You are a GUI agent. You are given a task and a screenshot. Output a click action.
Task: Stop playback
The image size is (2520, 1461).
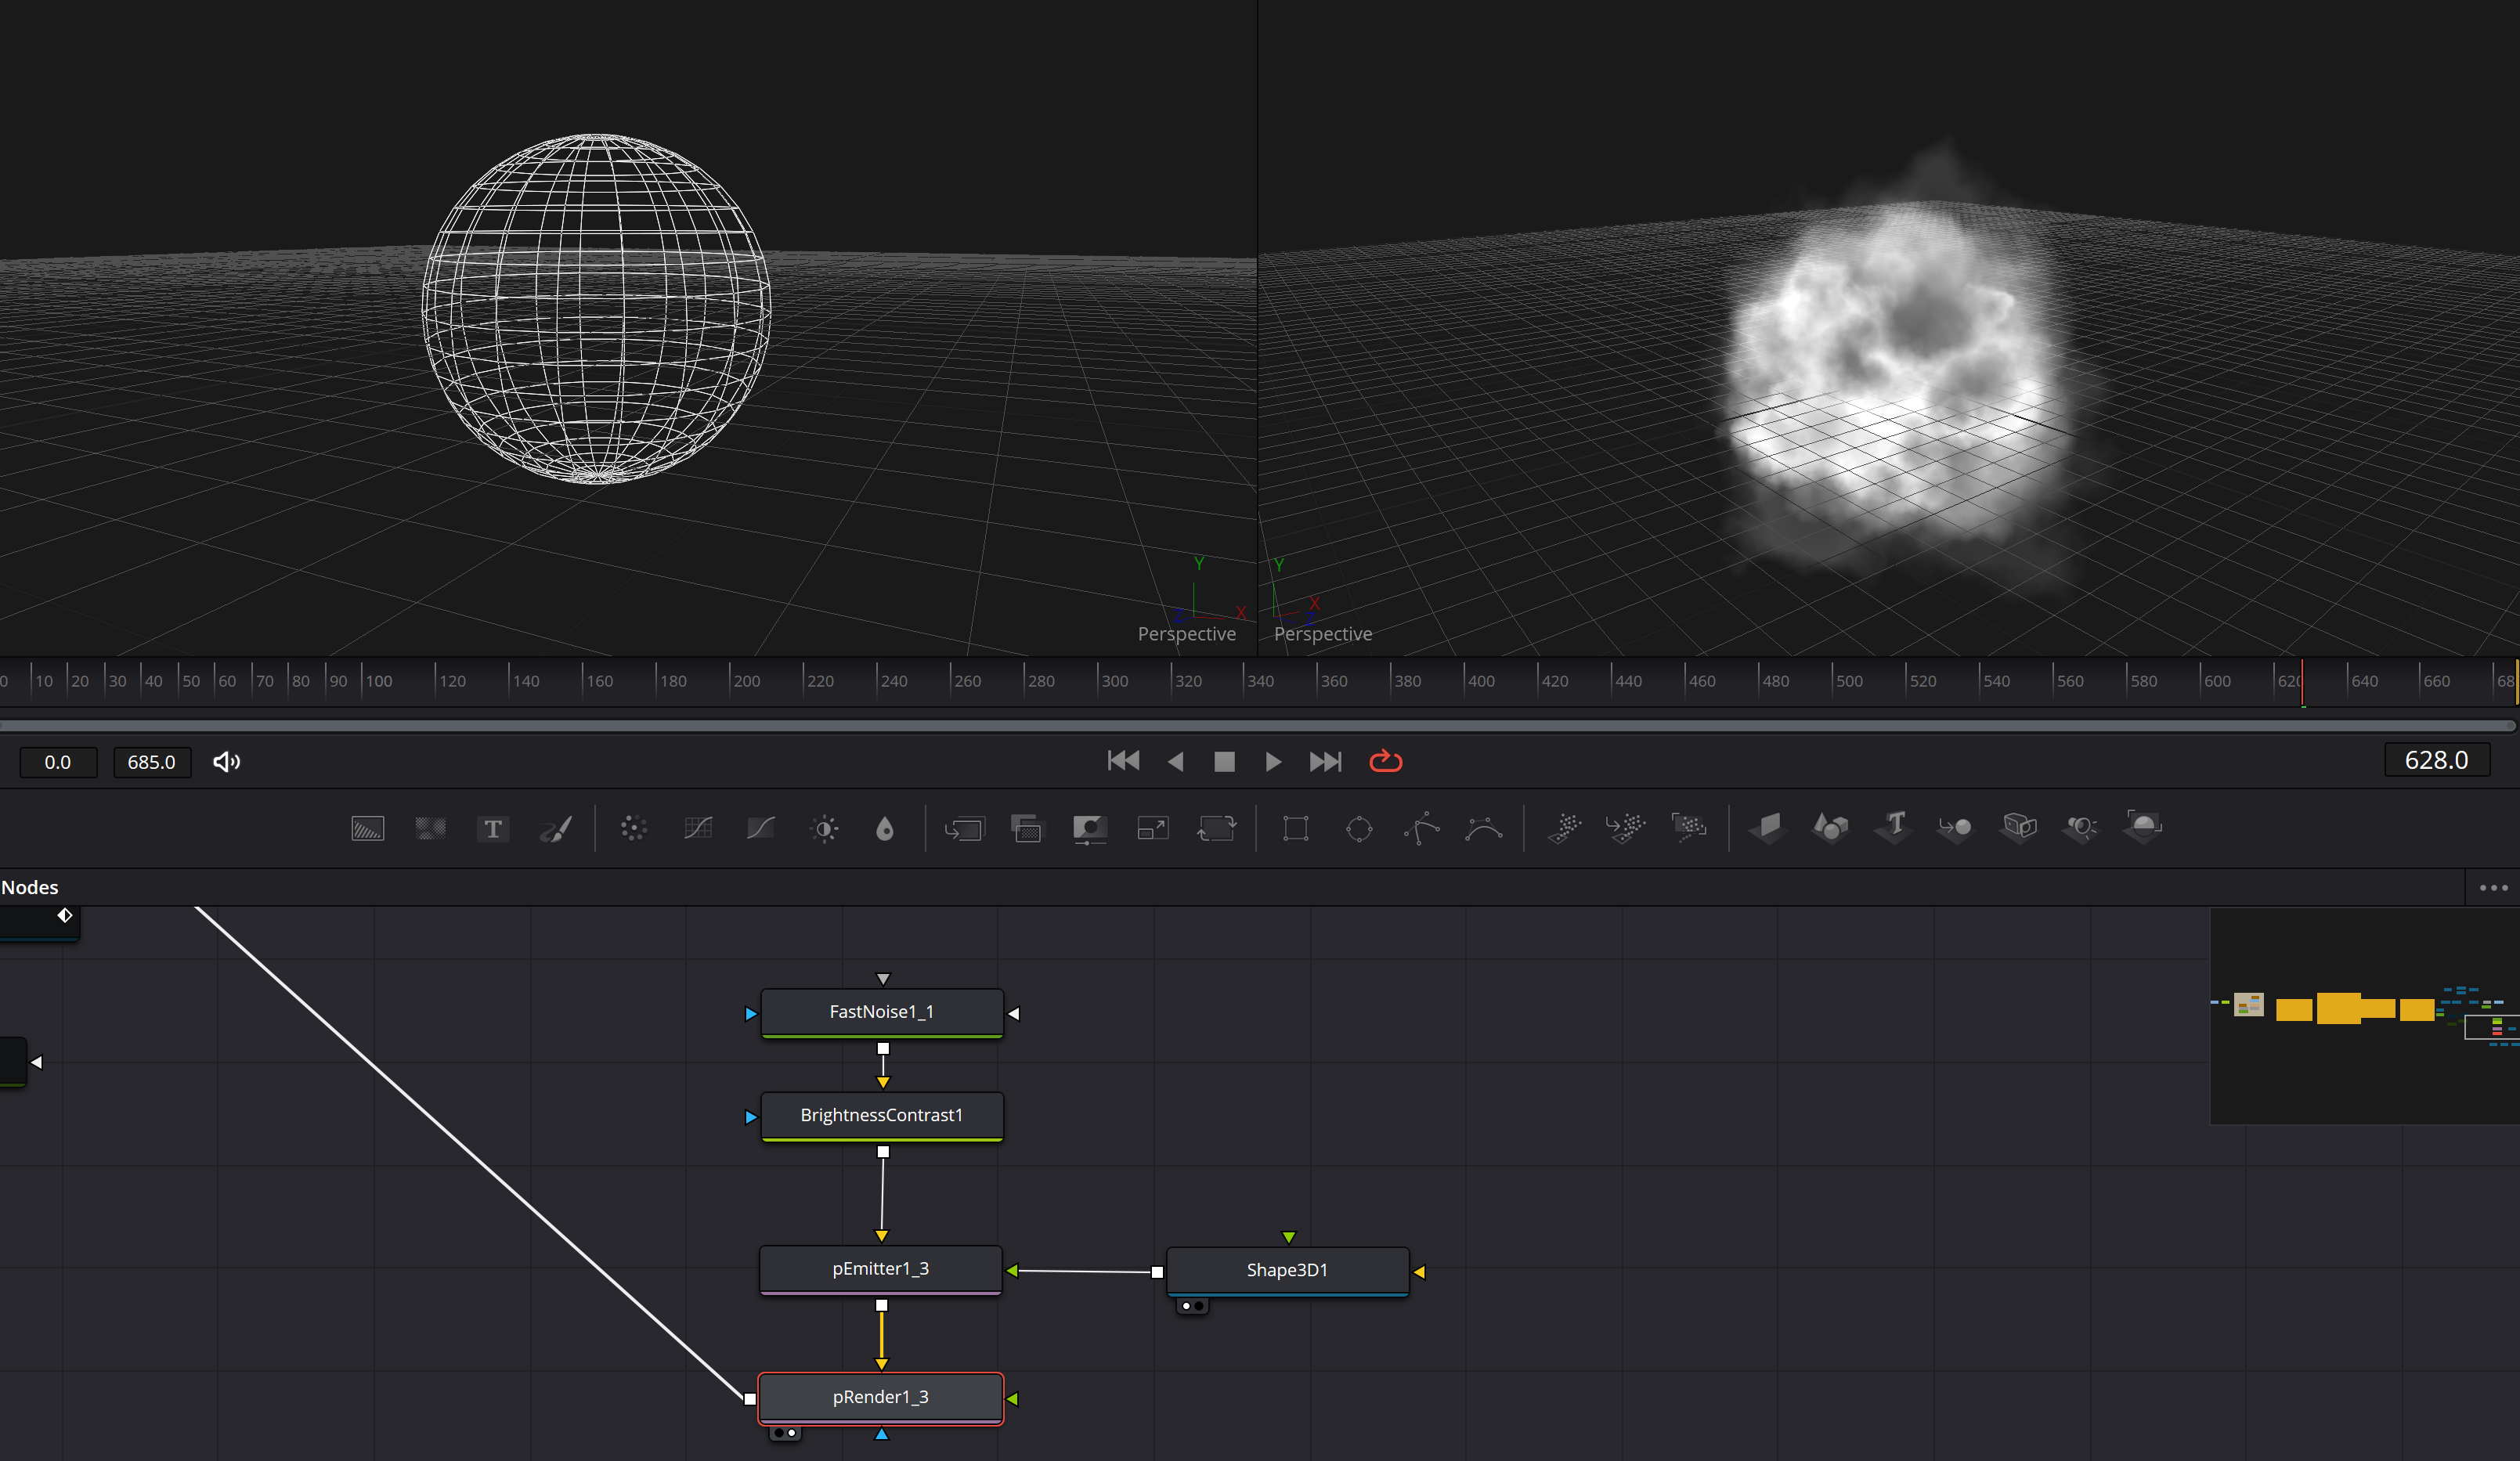(x=1224, y=761)
